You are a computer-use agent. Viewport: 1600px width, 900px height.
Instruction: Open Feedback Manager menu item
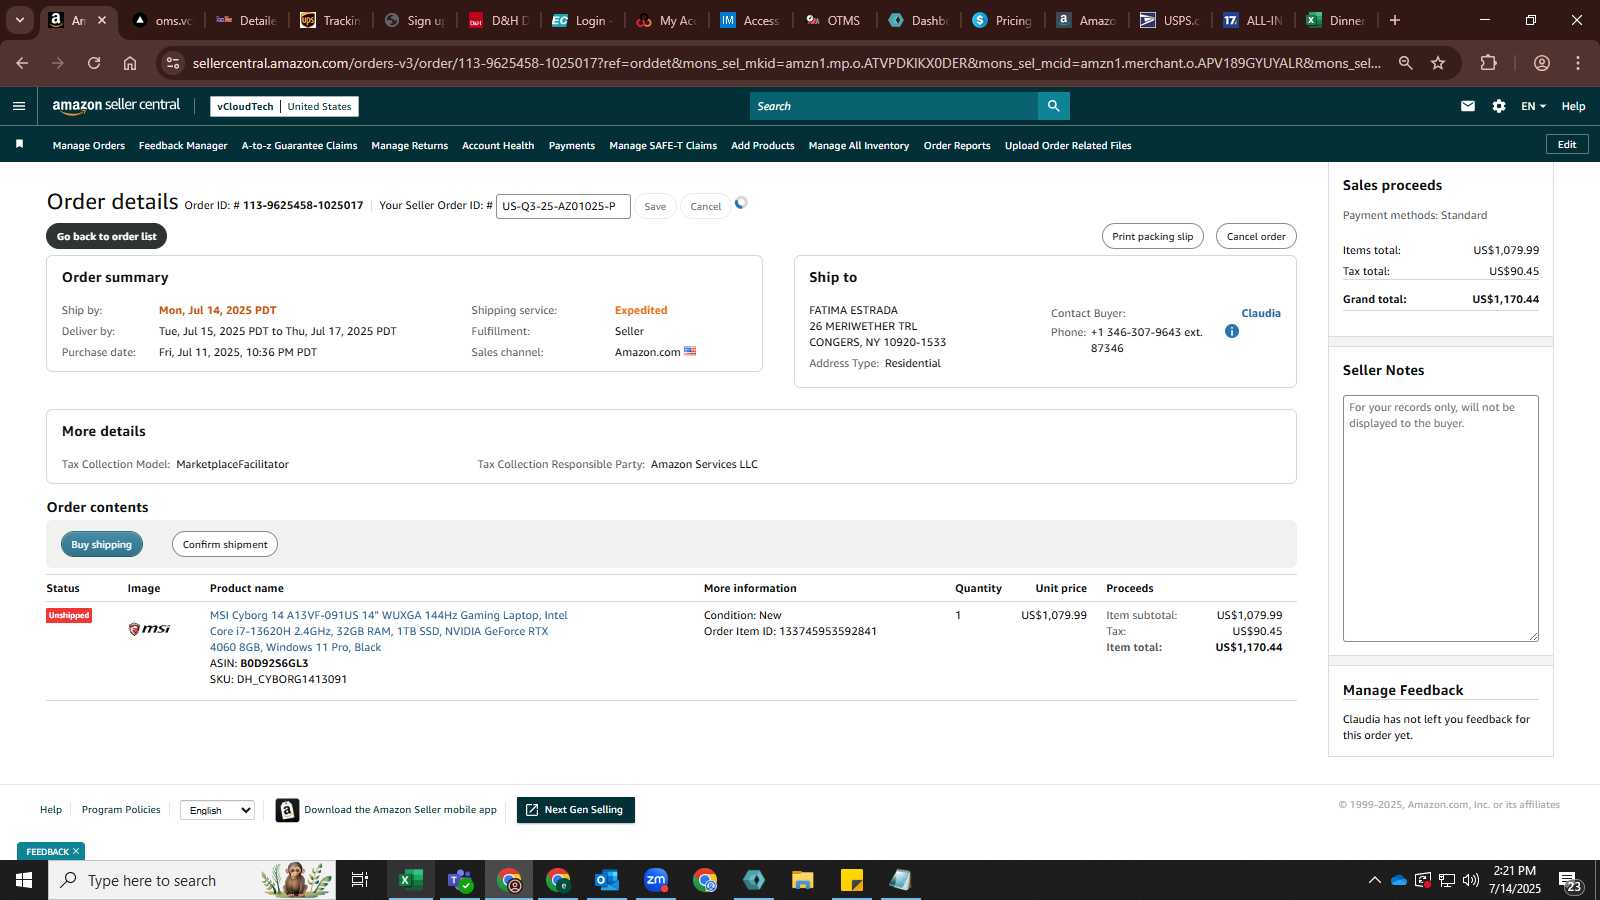[x=183, y=146]
